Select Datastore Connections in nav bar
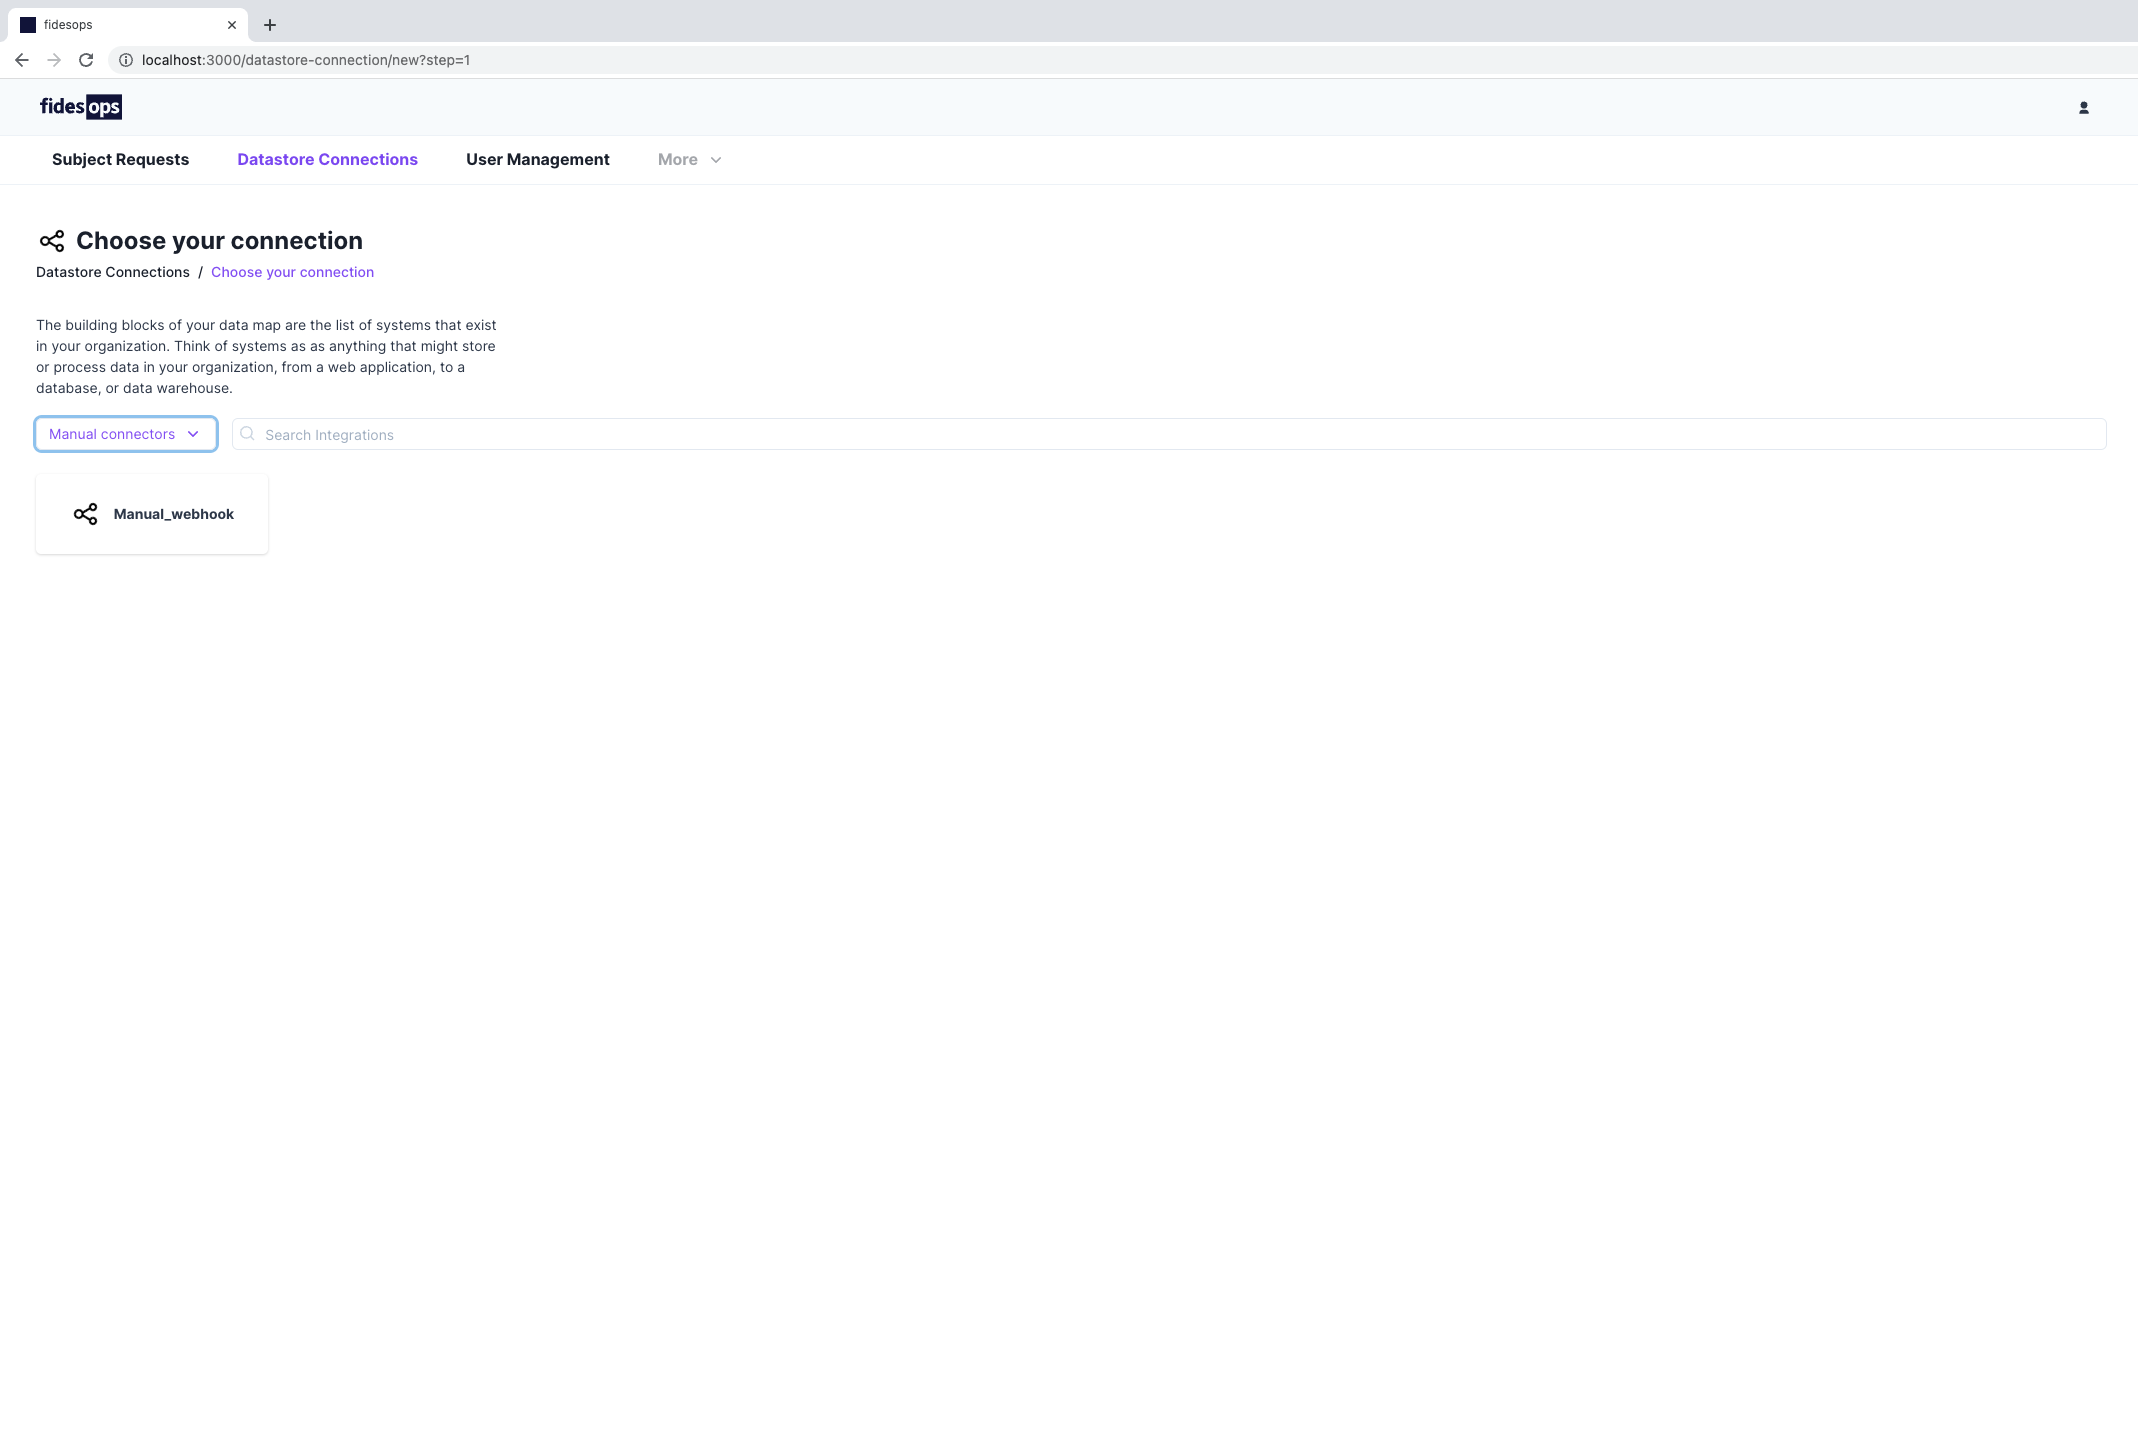The height and width of the screenshot is (1437, 2138). click(x=327, y=160)
